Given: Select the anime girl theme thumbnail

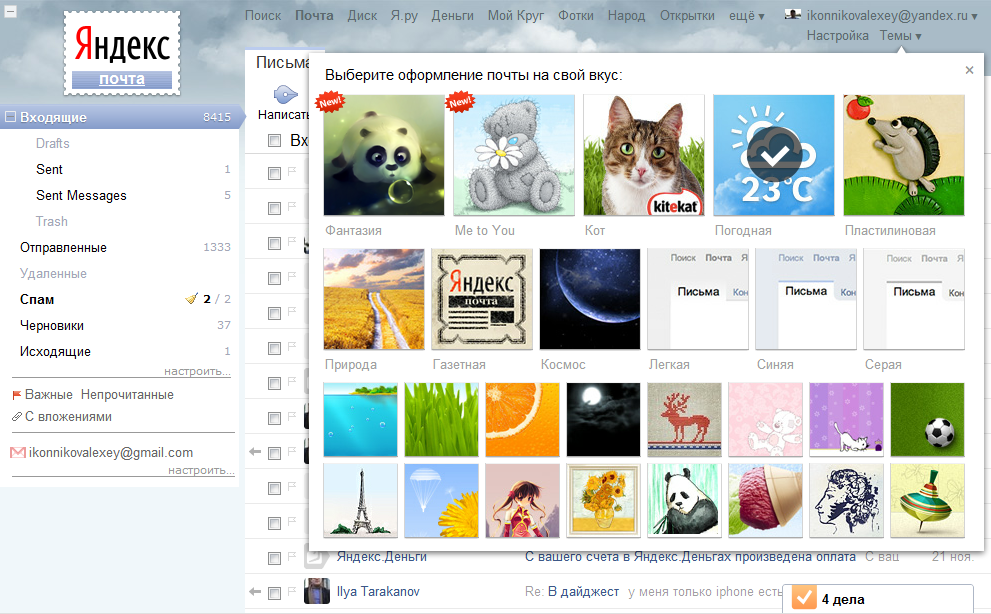Looking at the screenshot, I should tap(523, 500).
